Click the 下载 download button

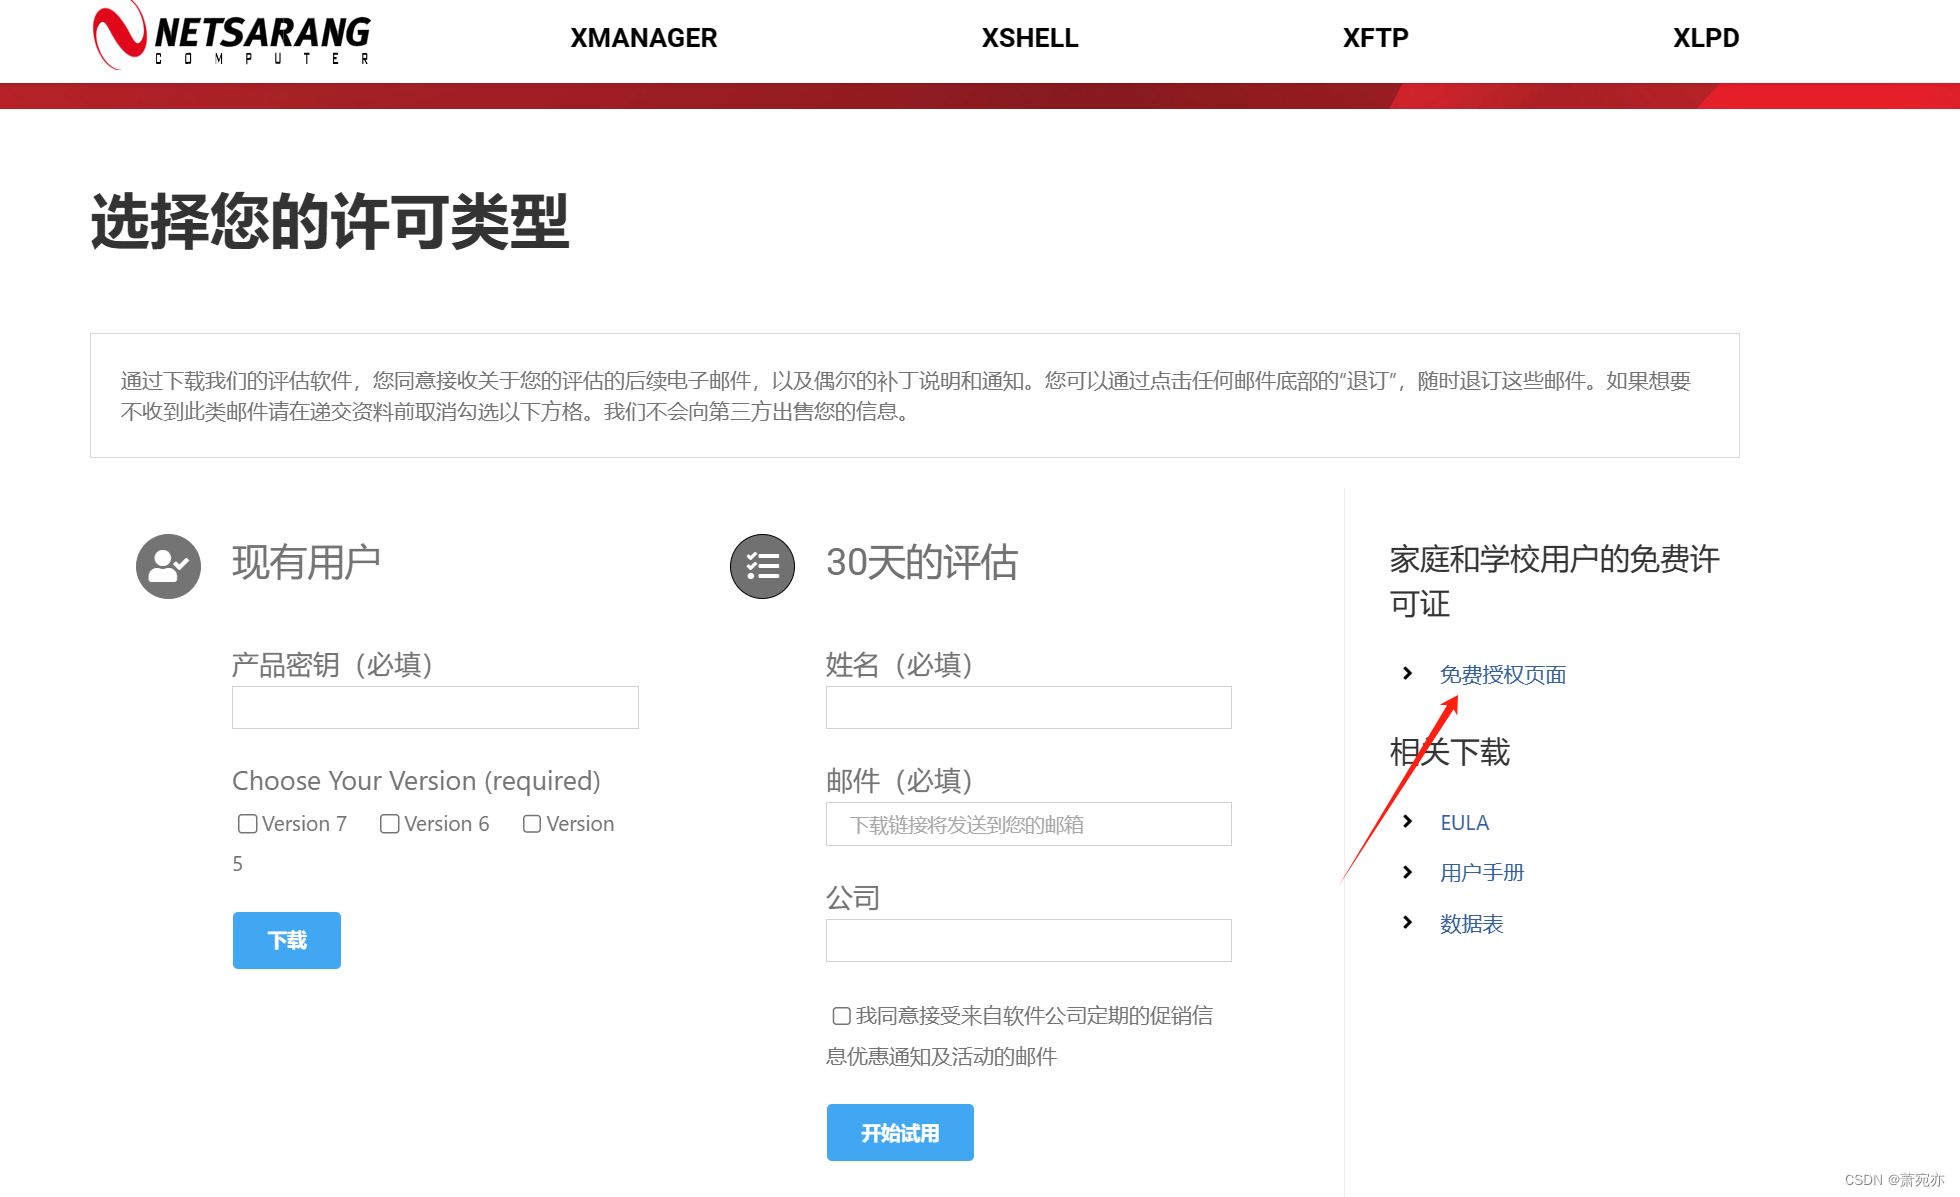coord(286,940)
